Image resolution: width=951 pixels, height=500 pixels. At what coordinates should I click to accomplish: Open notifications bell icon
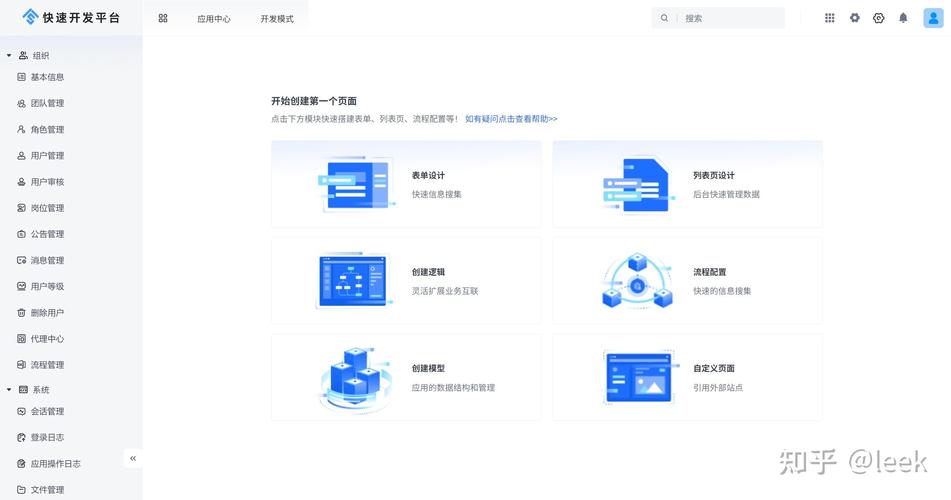(x=903, y=18)
